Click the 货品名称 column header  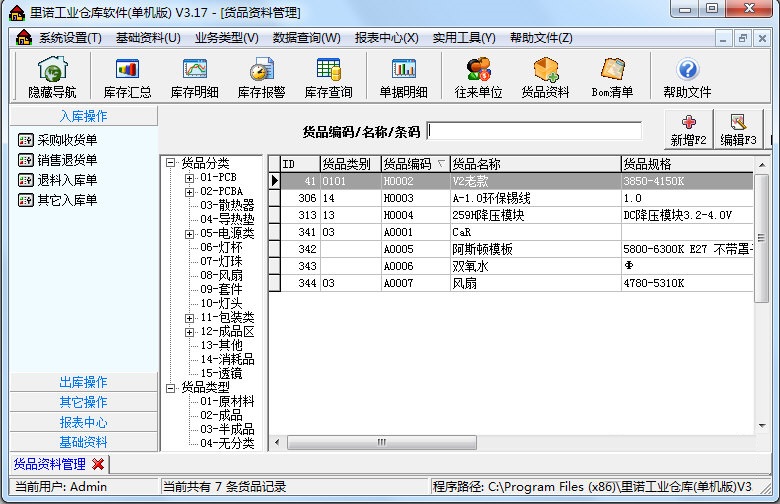click(x=535, y=164)
